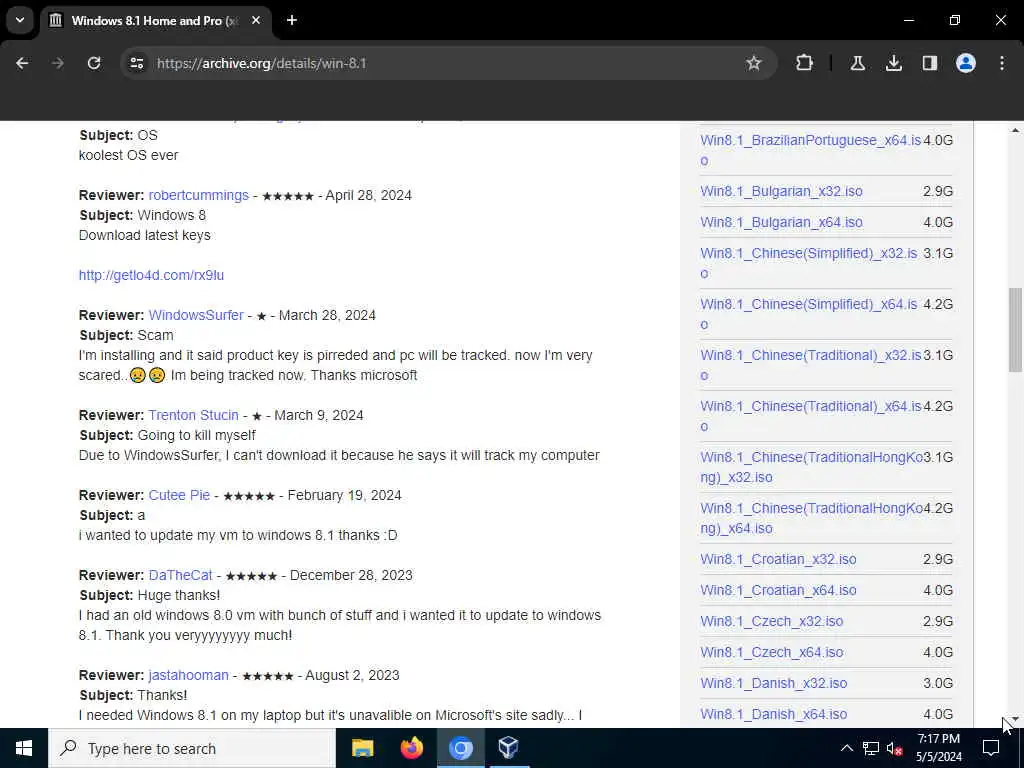Download Win8.1_Croatian_x64.iso
The image size is (1024, 768).
point(778,590)
